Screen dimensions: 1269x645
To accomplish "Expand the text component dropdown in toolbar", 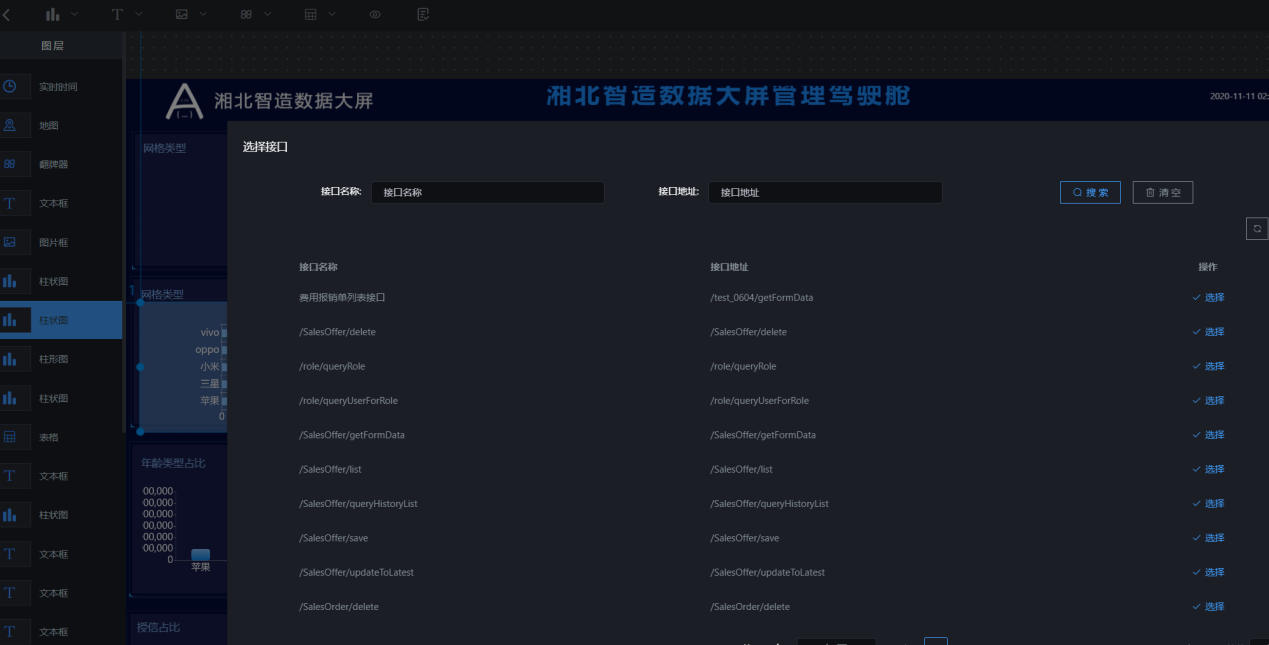I will (x=126, y=14).
